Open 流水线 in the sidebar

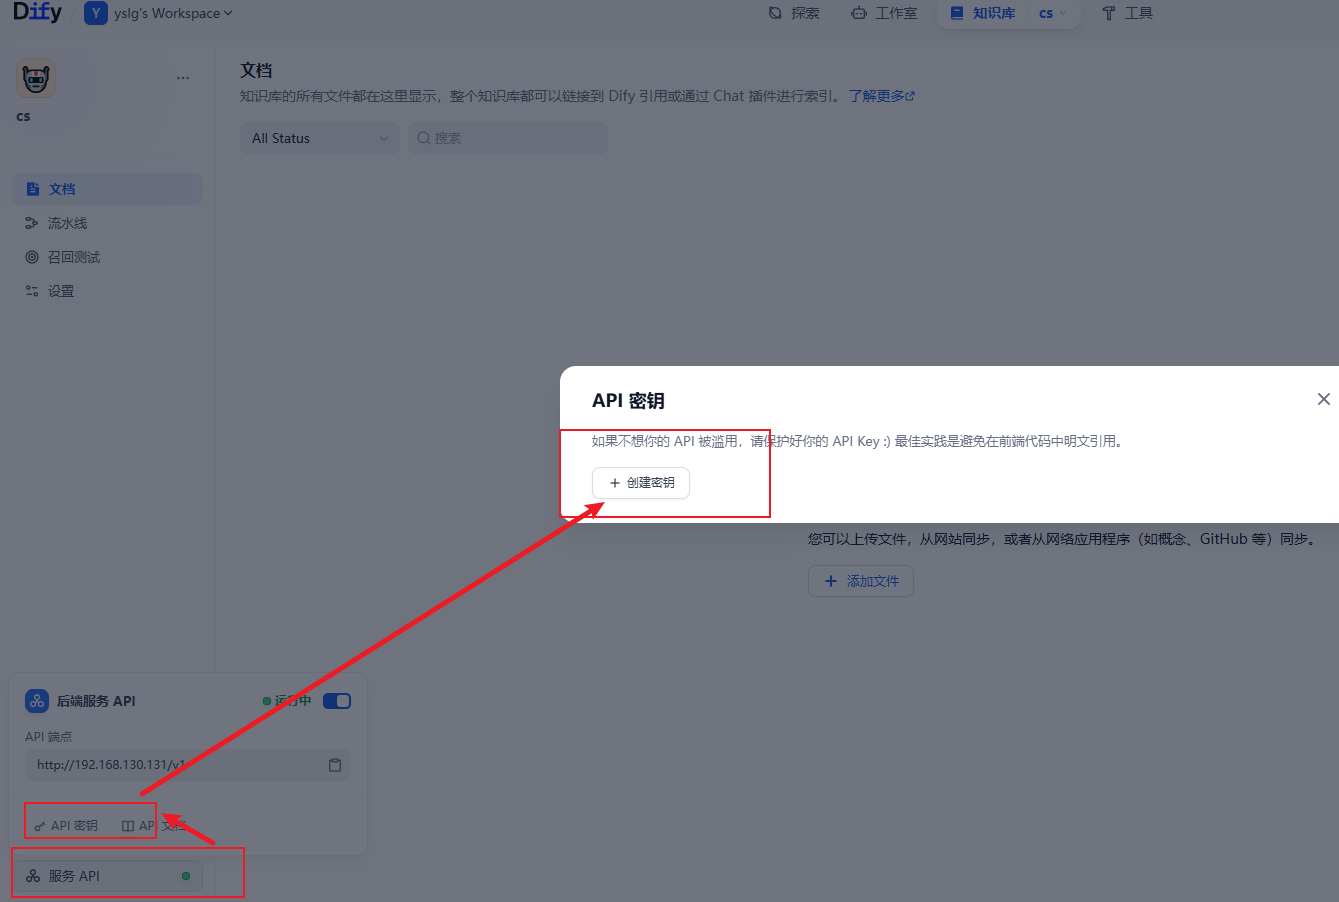click(x=67, y=223)
